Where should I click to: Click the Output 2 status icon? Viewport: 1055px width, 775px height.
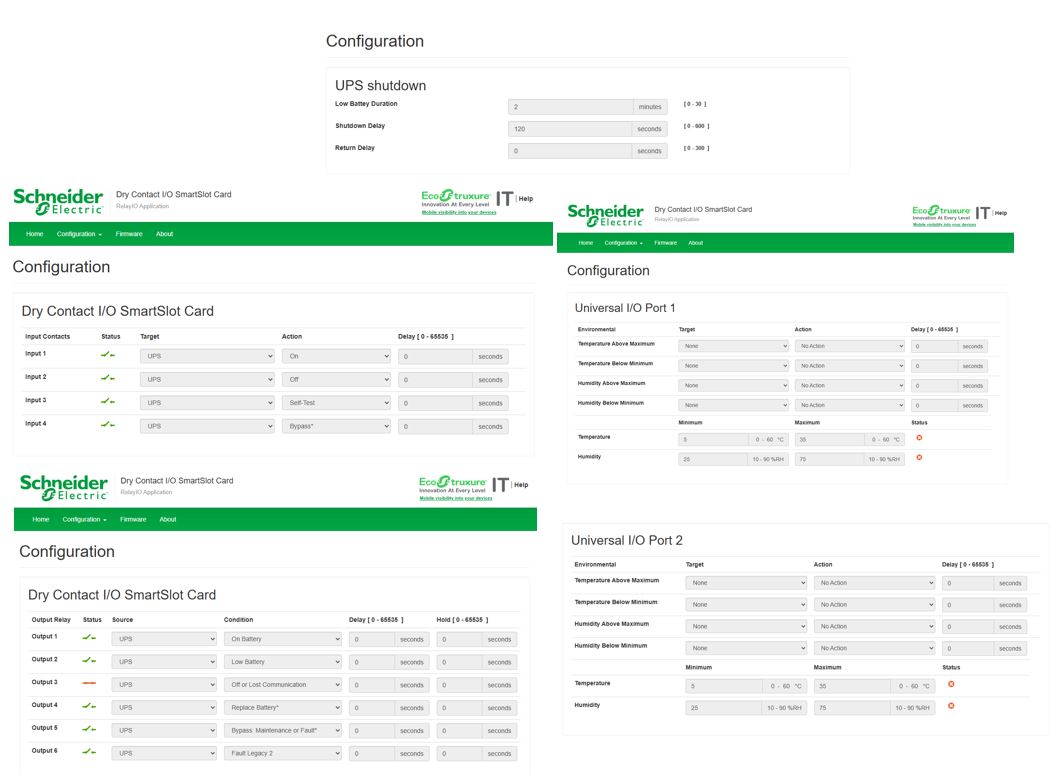tap(89, 660)
